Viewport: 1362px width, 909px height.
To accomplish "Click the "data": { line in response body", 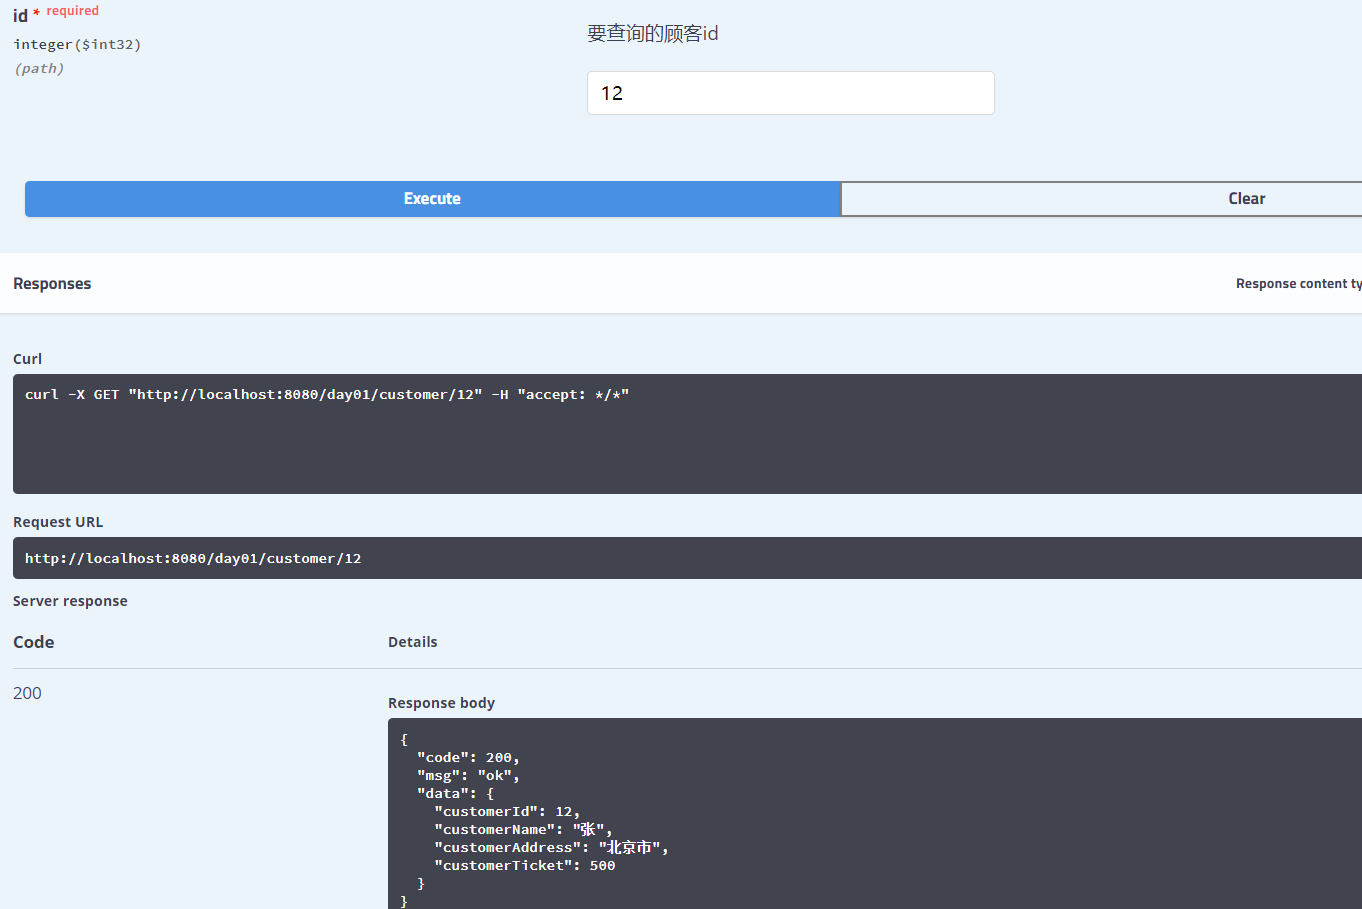I will pyautogui.click(x=455, y=794).
